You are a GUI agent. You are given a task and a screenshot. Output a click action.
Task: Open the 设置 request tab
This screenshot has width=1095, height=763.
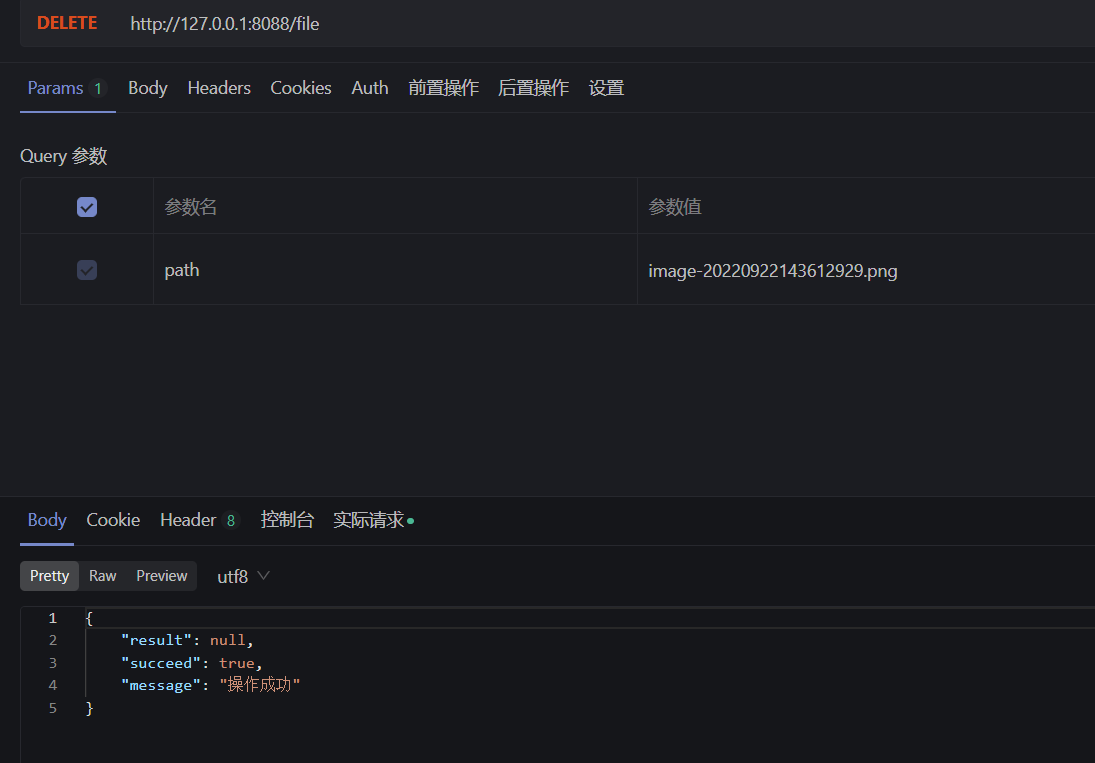click(606, 88)
